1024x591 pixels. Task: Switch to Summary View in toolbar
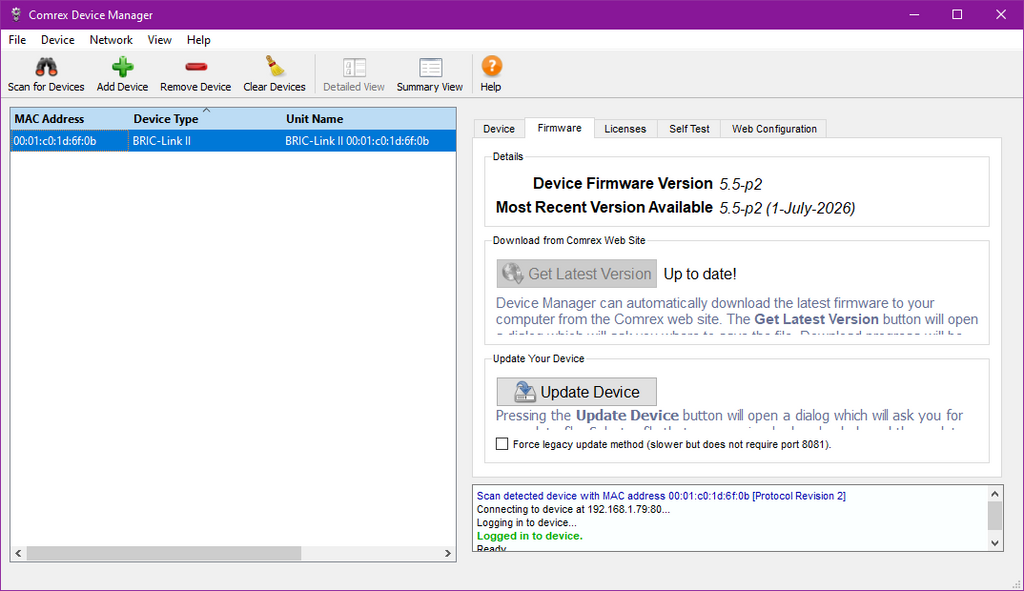430,74
